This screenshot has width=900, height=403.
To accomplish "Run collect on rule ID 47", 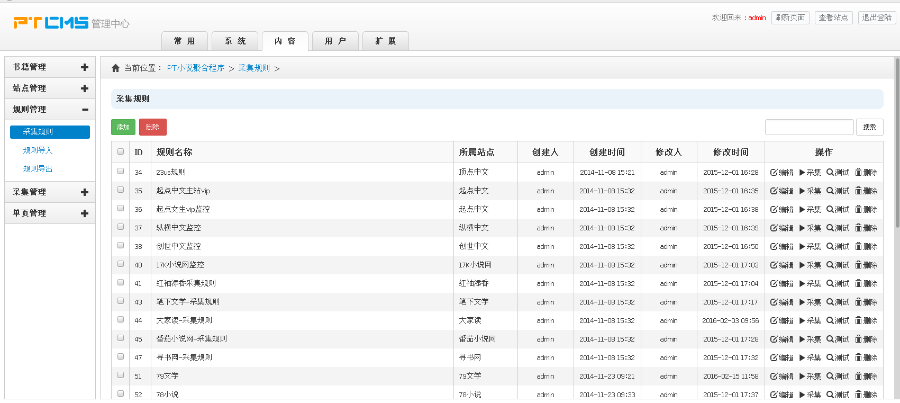I will [x=802, y=358].
